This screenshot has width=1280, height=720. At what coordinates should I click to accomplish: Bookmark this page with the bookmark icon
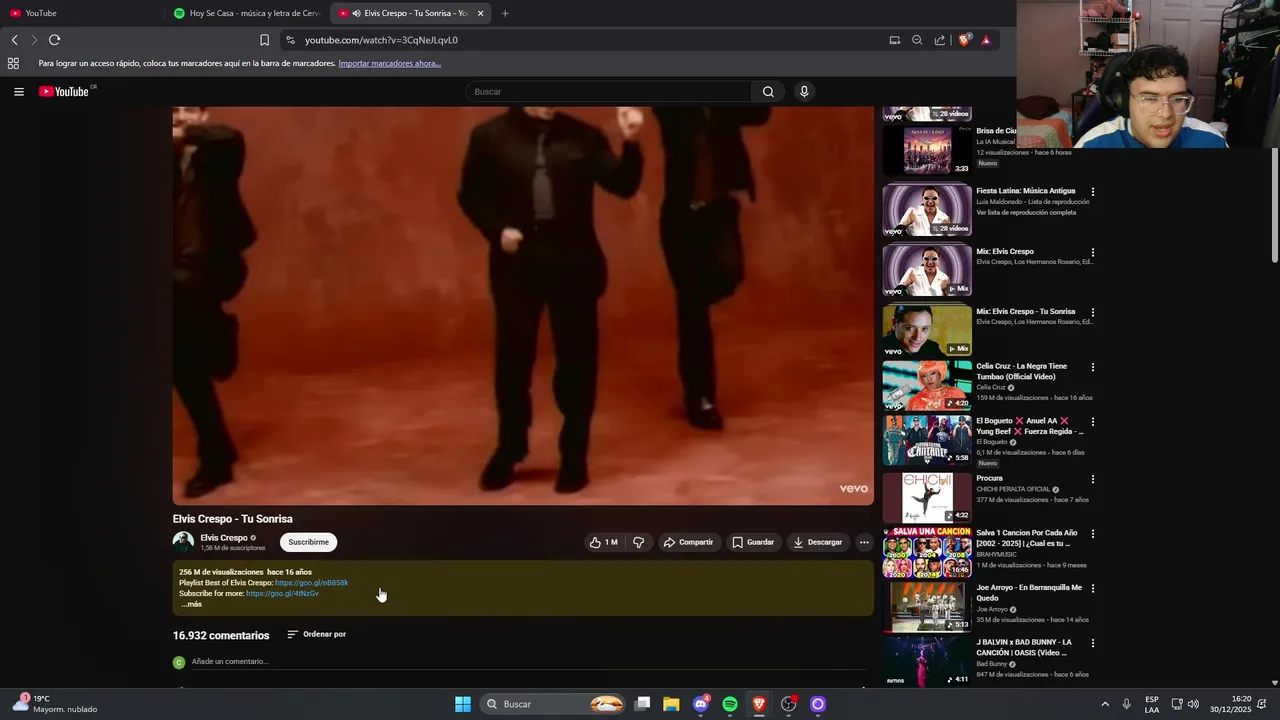tap(264, 40)
